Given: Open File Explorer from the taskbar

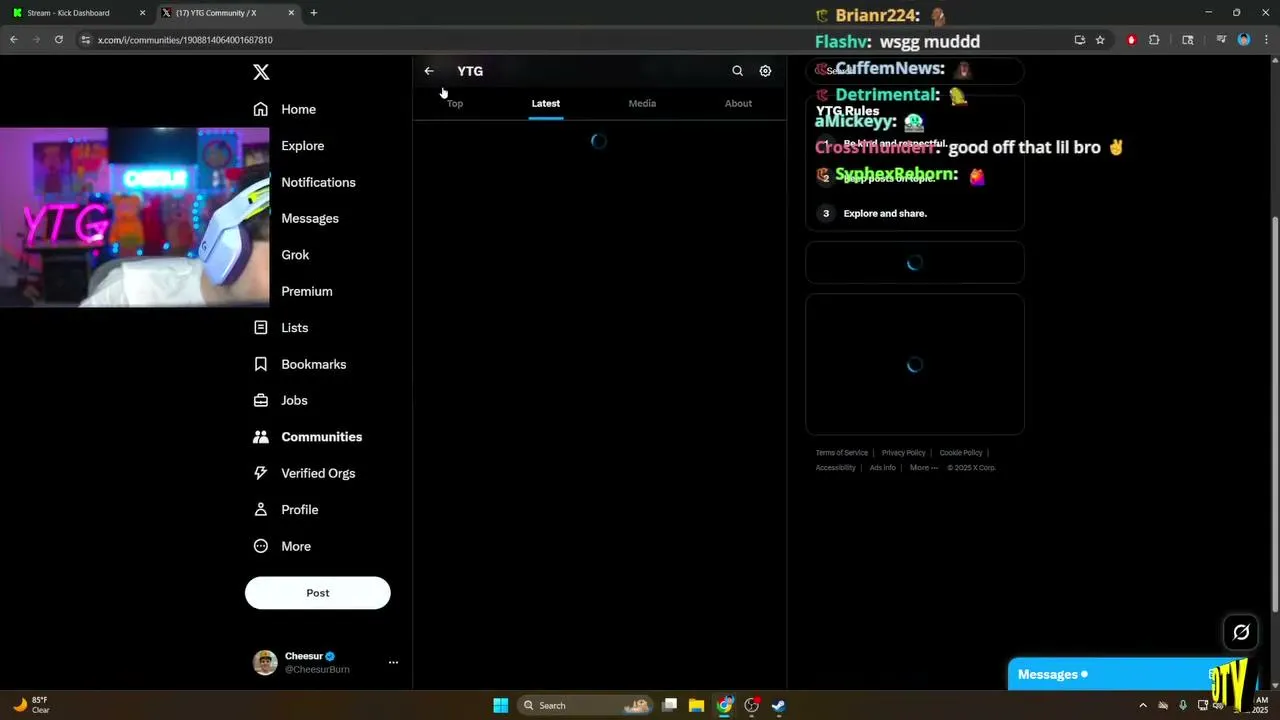Looking at the screenshot, I should [x=696, y=705].
